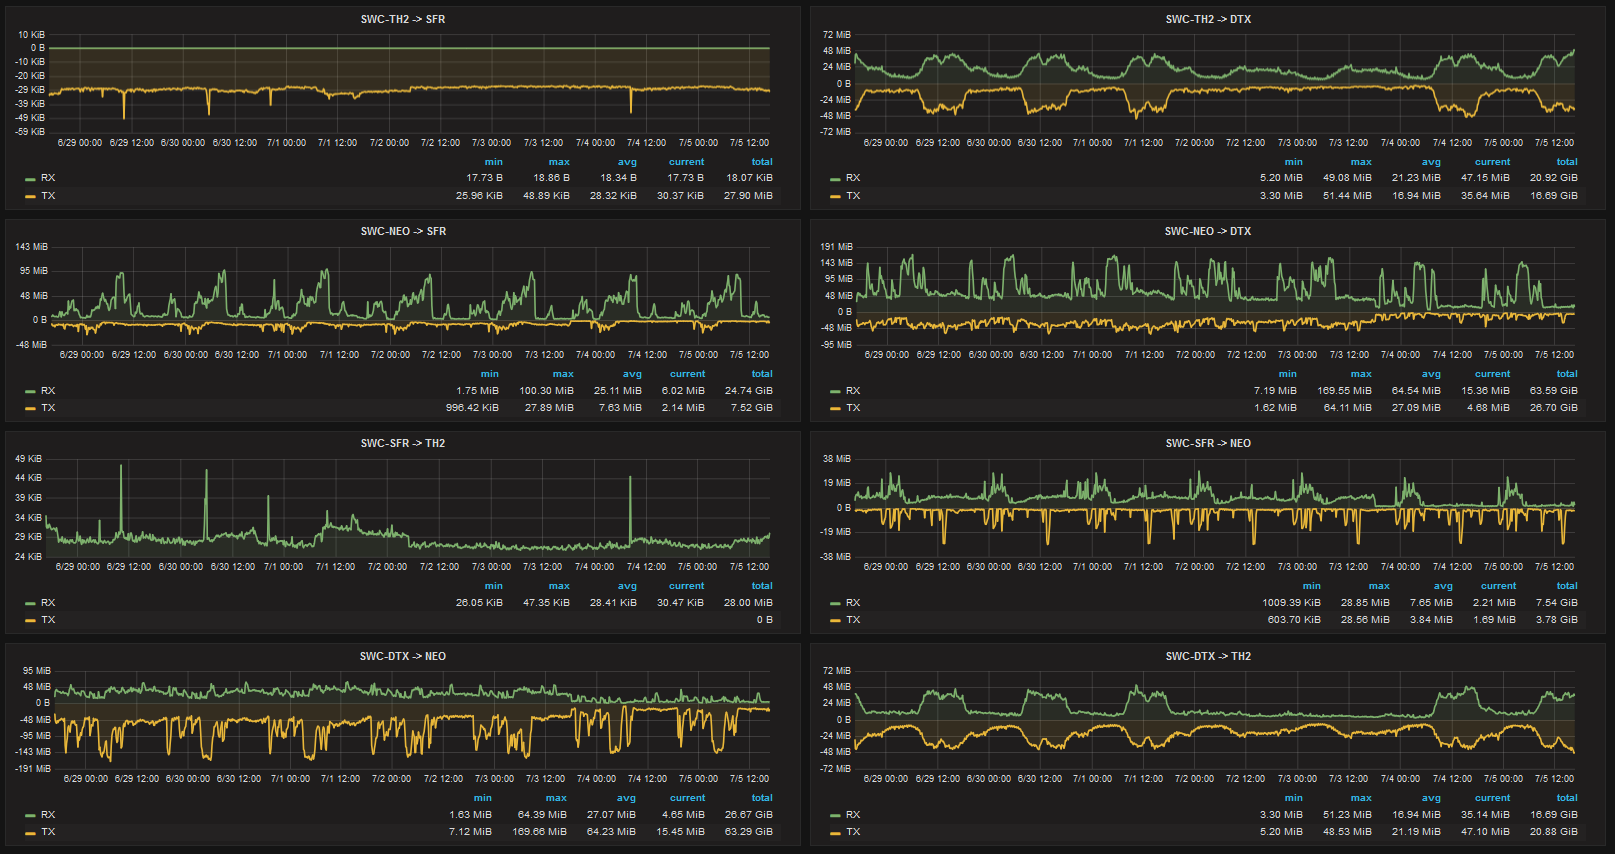Sort SWC-TH2 -> SFR legend by max

tap(559, 162)
